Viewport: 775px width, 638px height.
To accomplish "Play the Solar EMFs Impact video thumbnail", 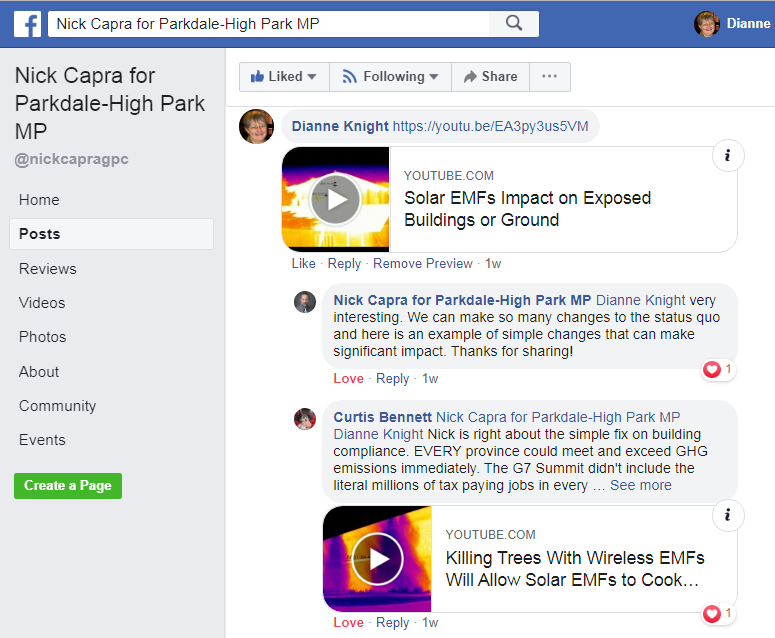I will [336, 200].
